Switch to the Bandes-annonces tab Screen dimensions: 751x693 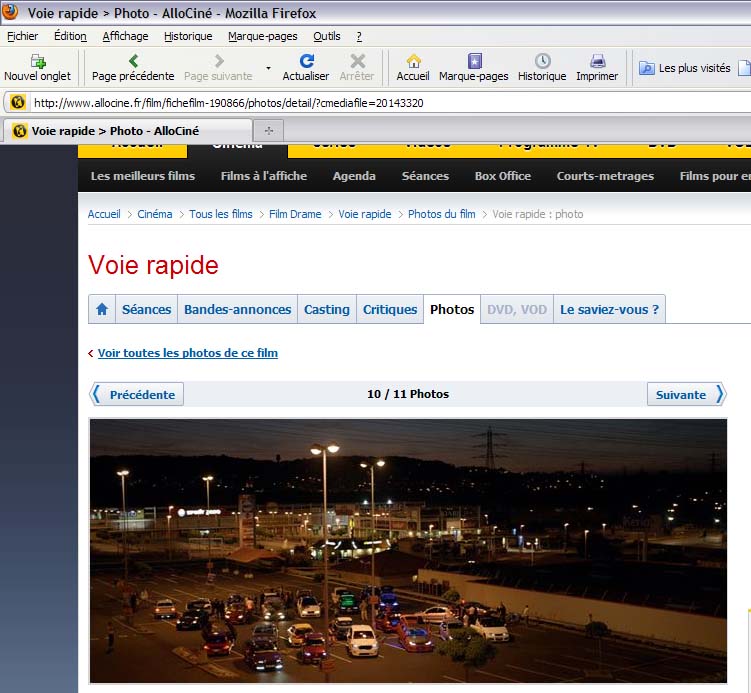(x=238, y=309)
